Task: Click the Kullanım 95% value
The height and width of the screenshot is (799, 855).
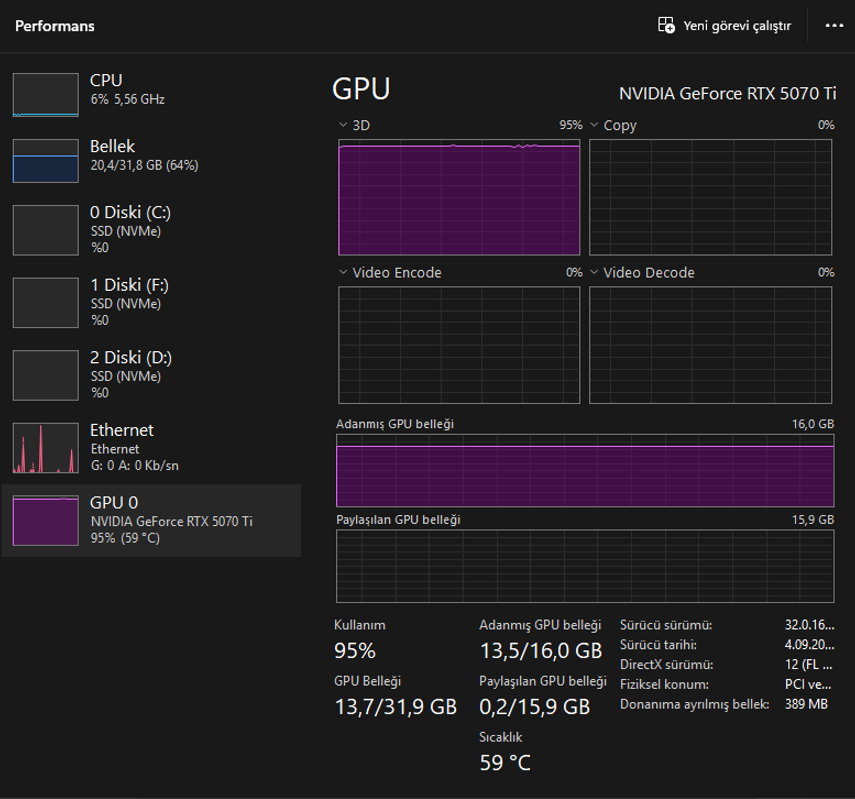Action: pyautogui.click(x=355, y=651)
